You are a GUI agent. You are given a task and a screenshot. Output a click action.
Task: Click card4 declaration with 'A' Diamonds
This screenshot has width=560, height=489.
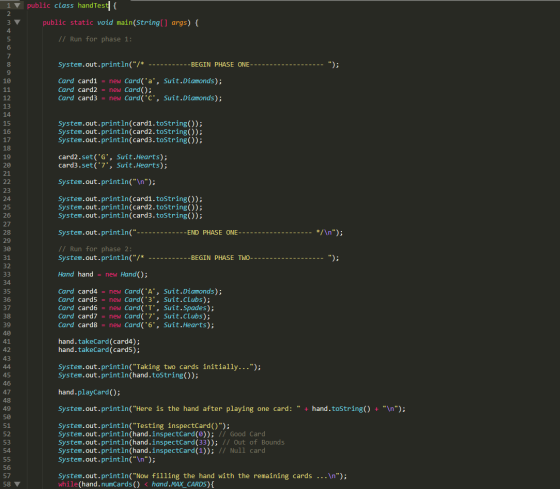point(140,291)
